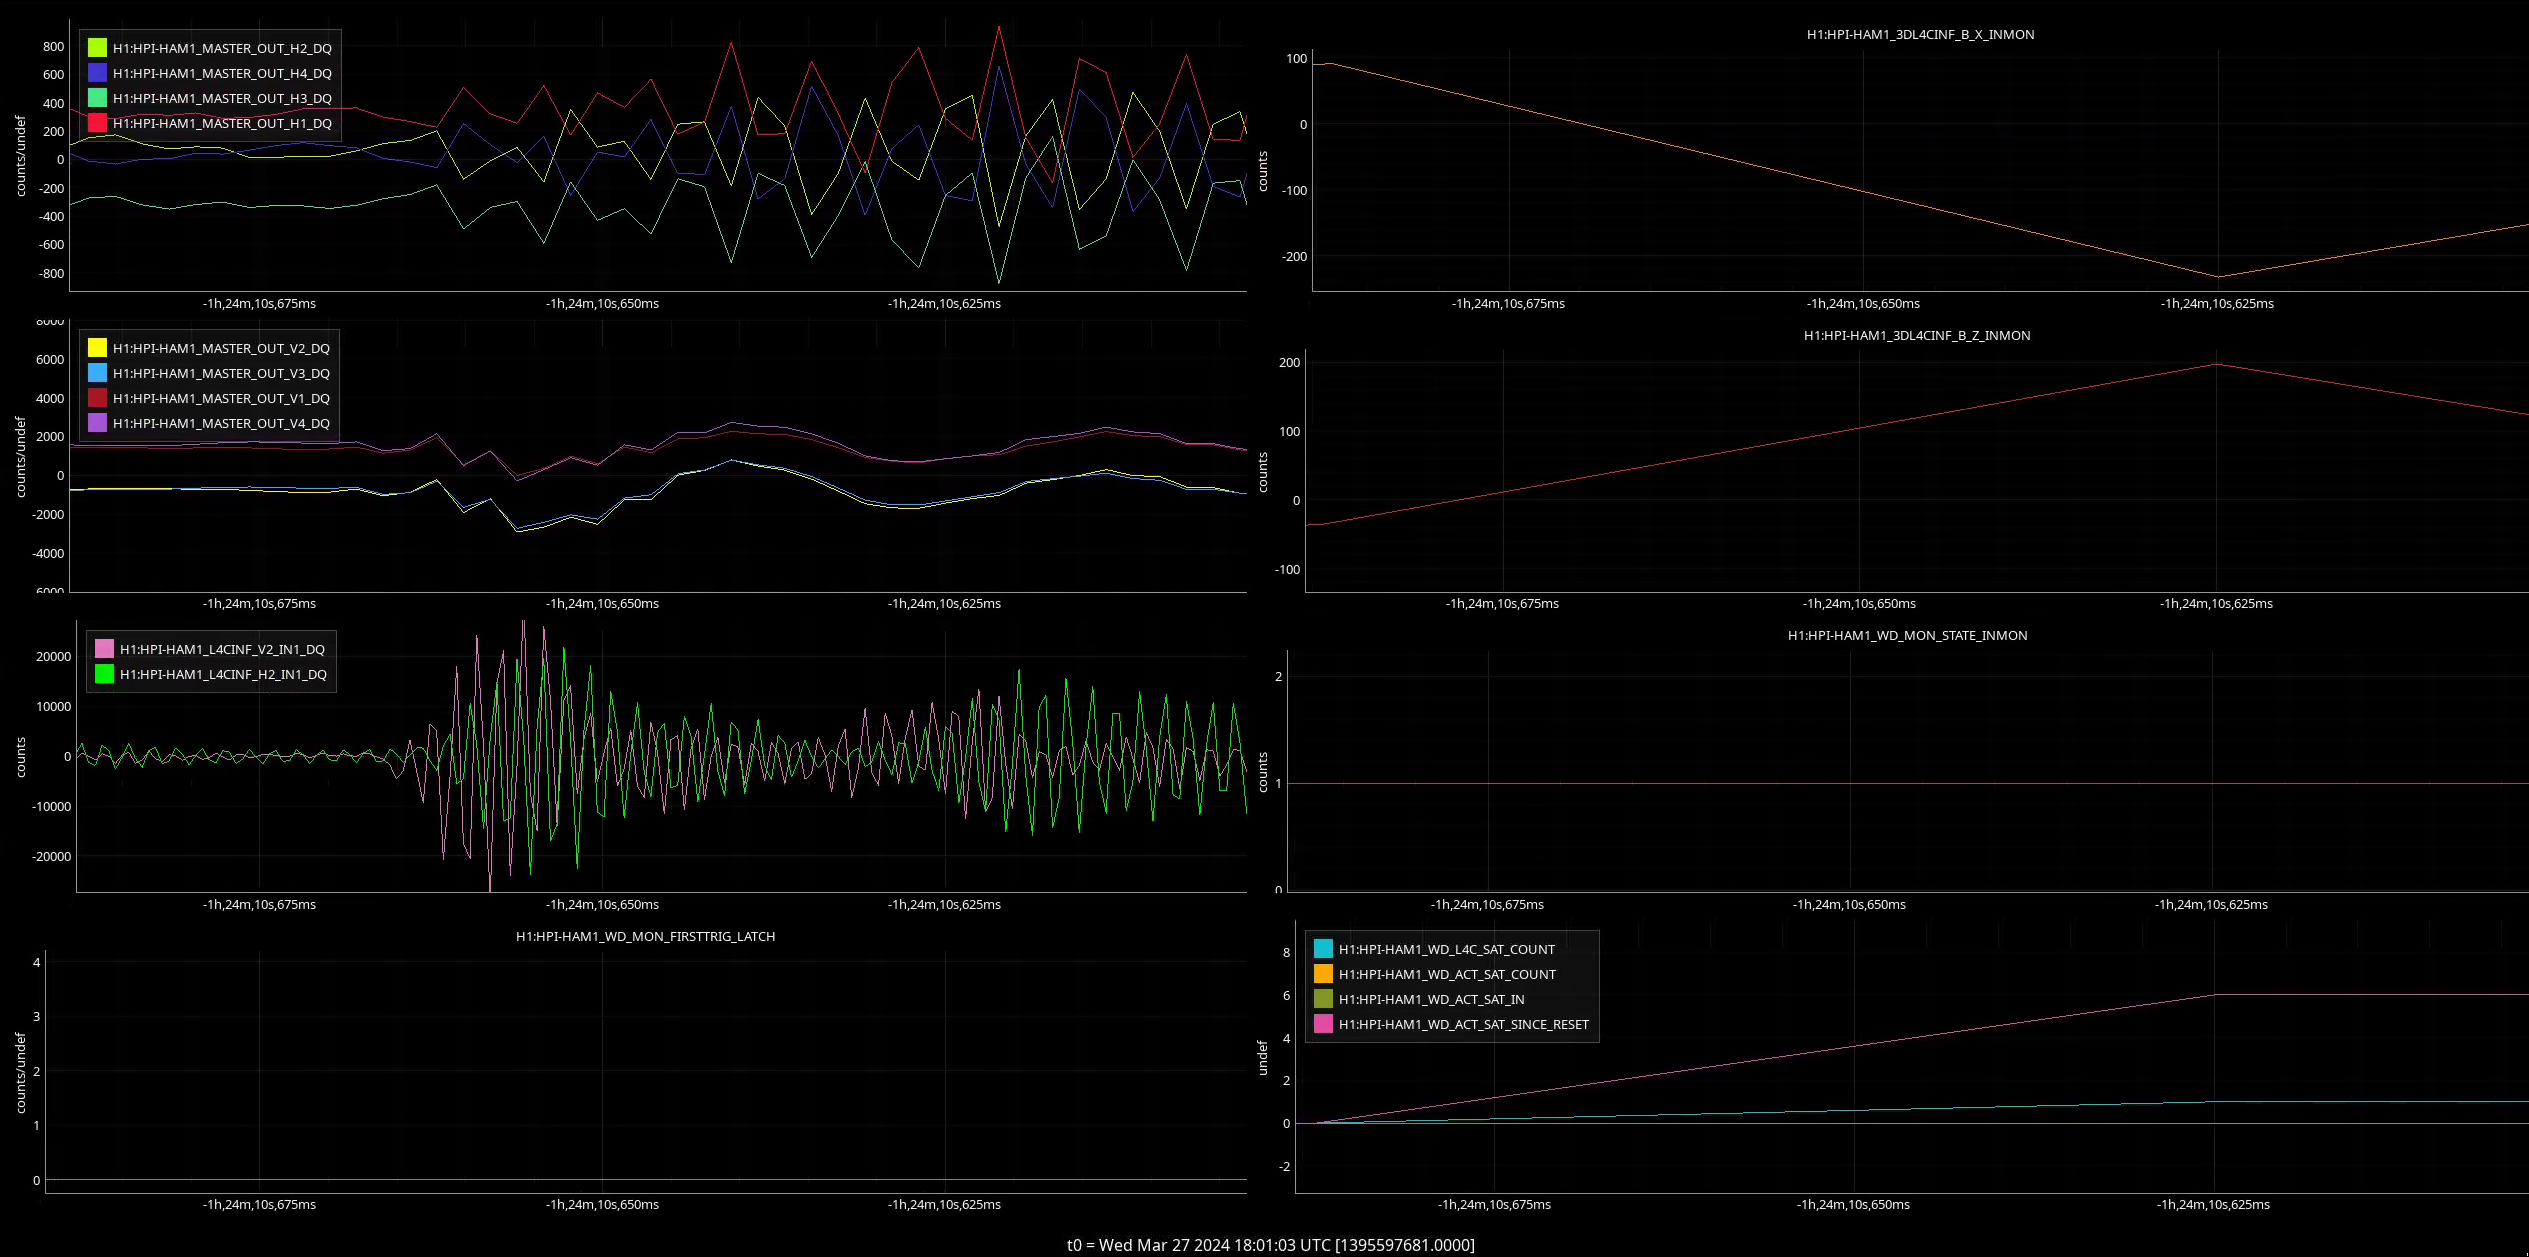Click the MASTER_OUT_V3_DQ legend label
The height and width of the screenshot is (1257, 2529).
click(x=220, y=373)
